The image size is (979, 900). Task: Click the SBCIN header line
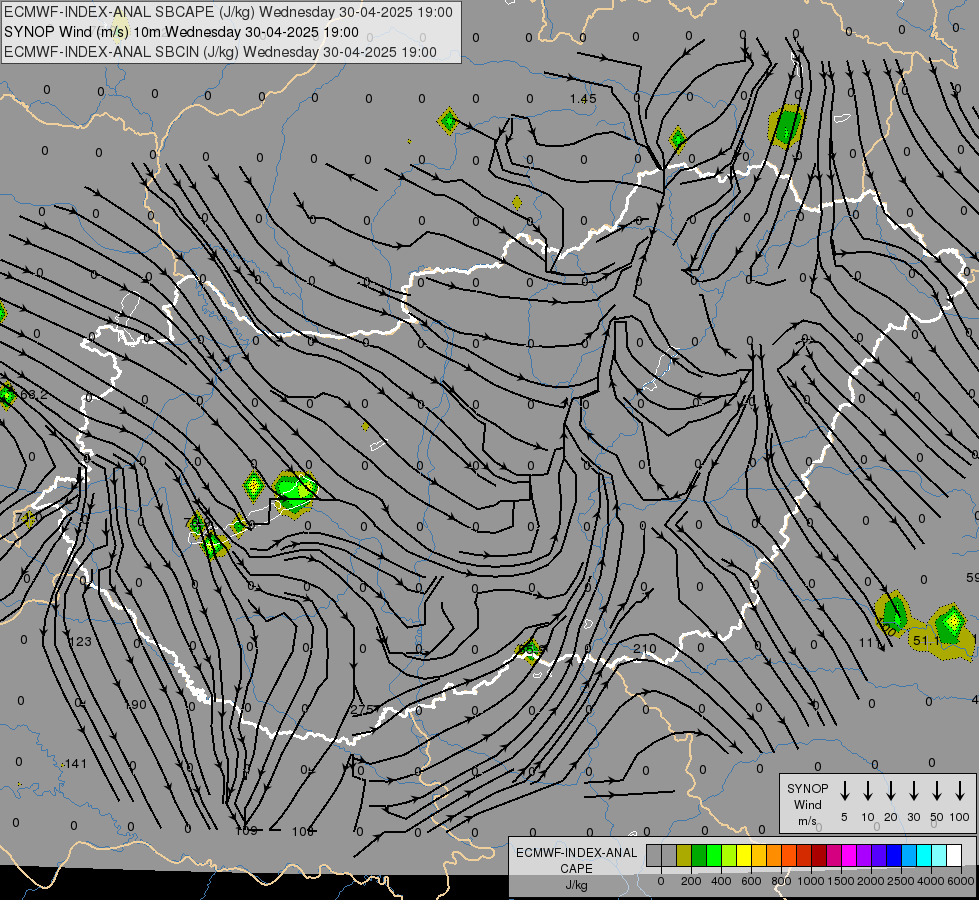click(x=220, y=52)
